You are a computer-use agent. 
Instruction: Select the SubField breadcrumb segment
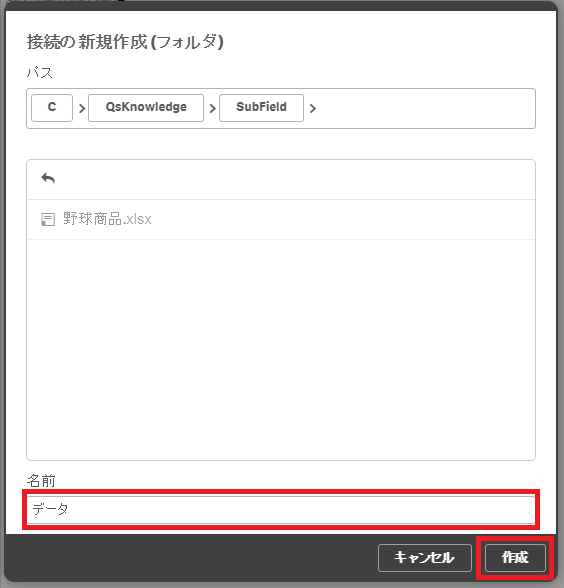point(261,108)
